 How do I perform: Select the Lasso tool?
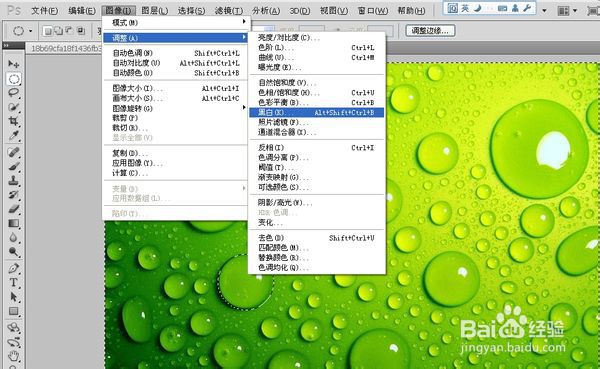pyautogui.click(x=14, y=93)
